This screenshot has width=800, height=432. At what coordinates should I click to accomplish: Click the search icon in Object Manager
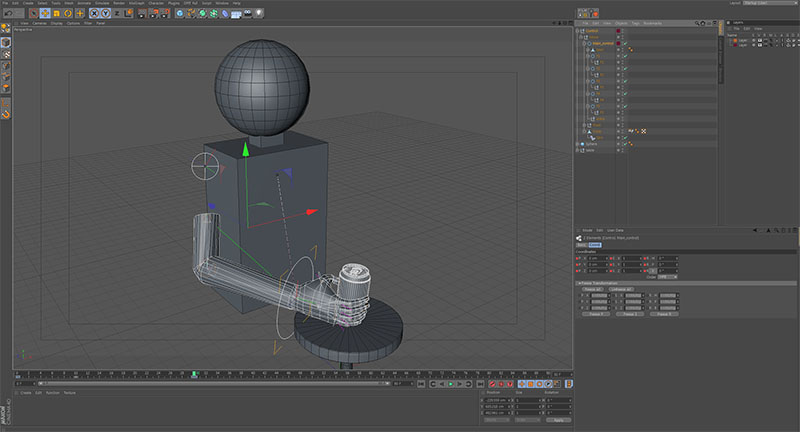coord(696,23)
